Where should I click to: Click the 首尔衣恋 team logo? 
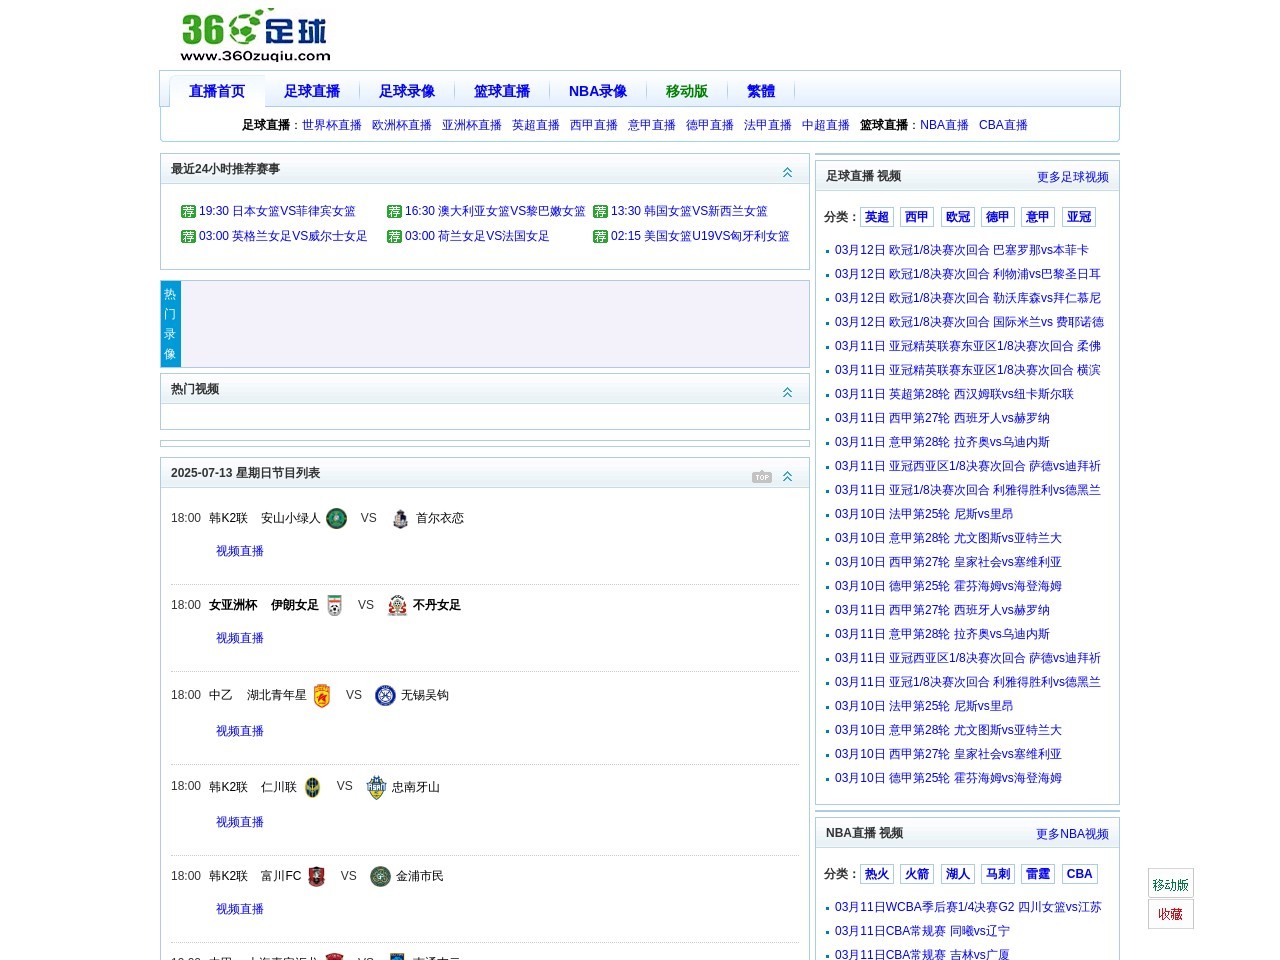(399, 518)
